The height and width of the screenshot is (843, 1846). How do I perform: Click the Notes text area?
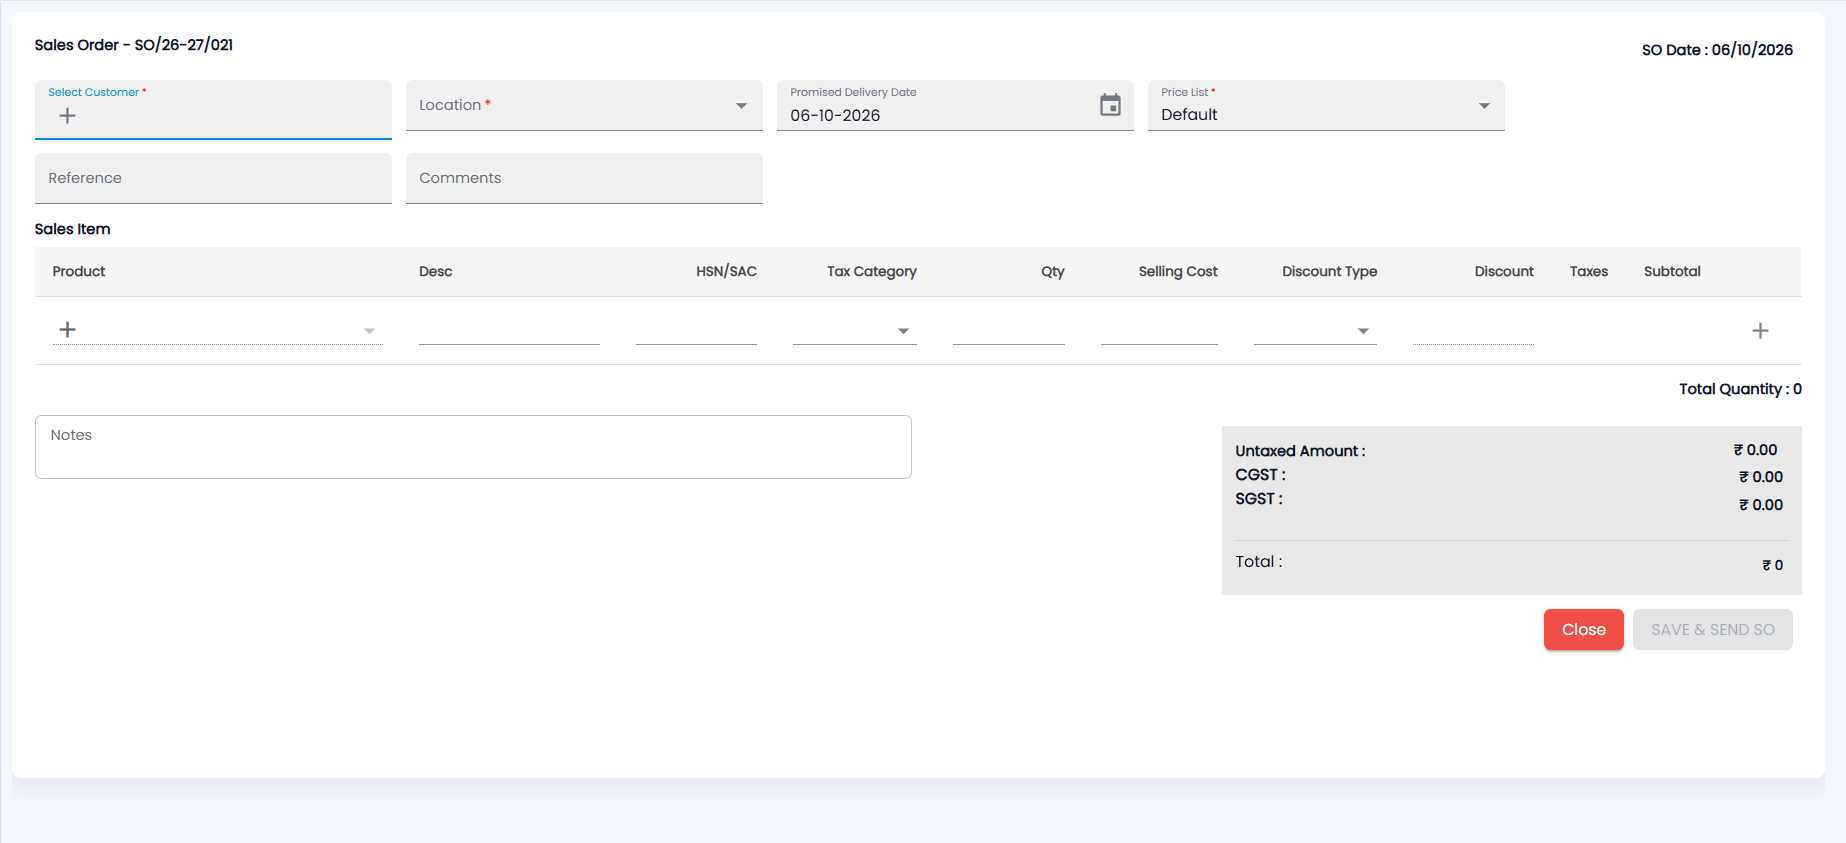473,447
